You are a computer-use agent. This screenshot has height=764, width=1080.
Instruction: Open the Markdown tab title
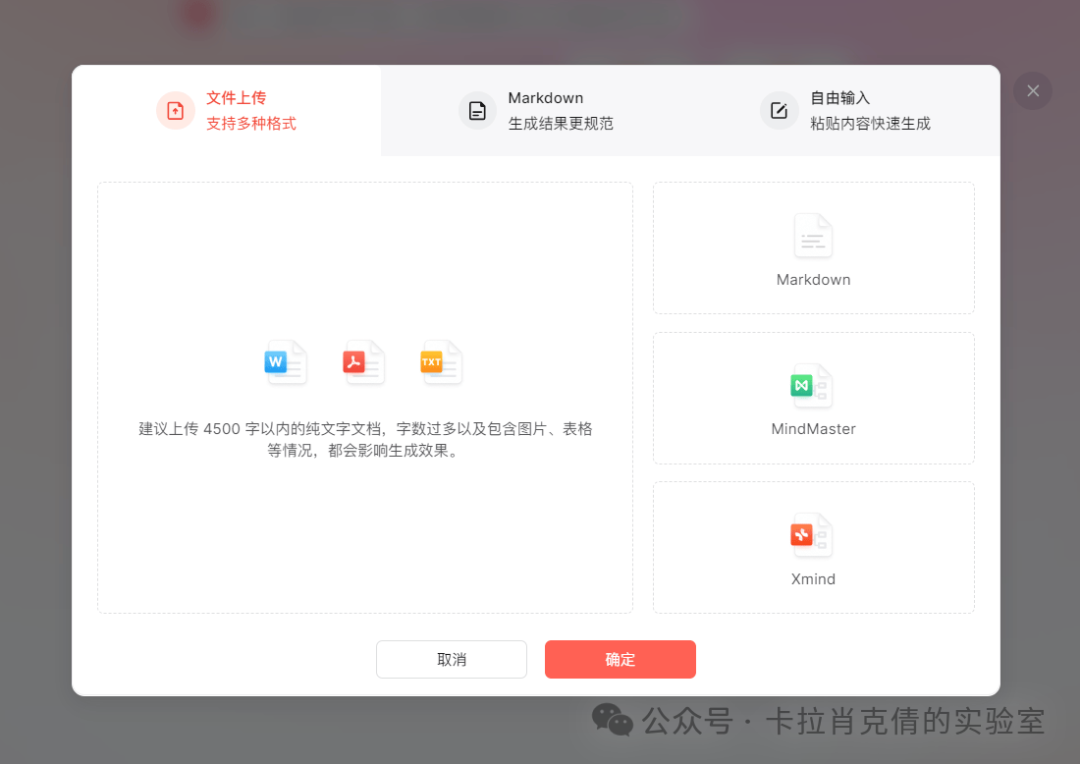click(x=545, y=98)
